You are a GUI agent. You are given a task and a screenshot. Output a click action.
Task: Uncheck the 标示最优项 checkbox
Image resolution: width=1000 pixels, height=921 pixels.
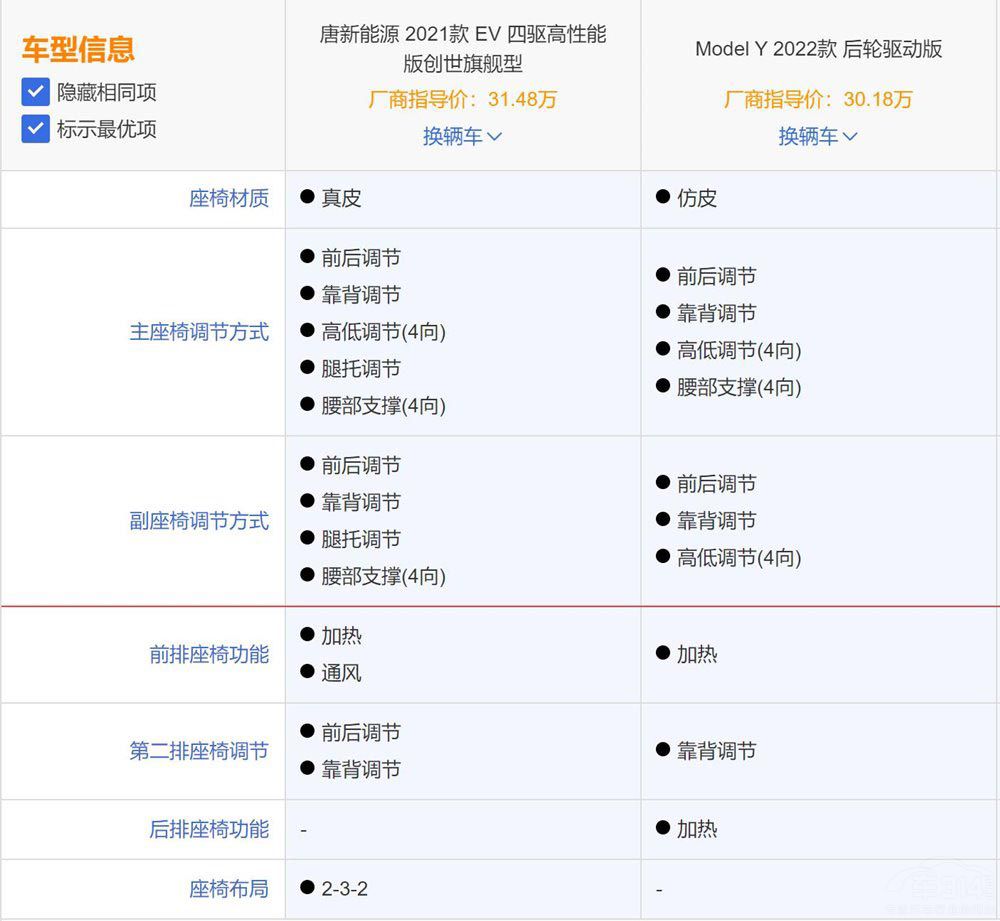36,129
